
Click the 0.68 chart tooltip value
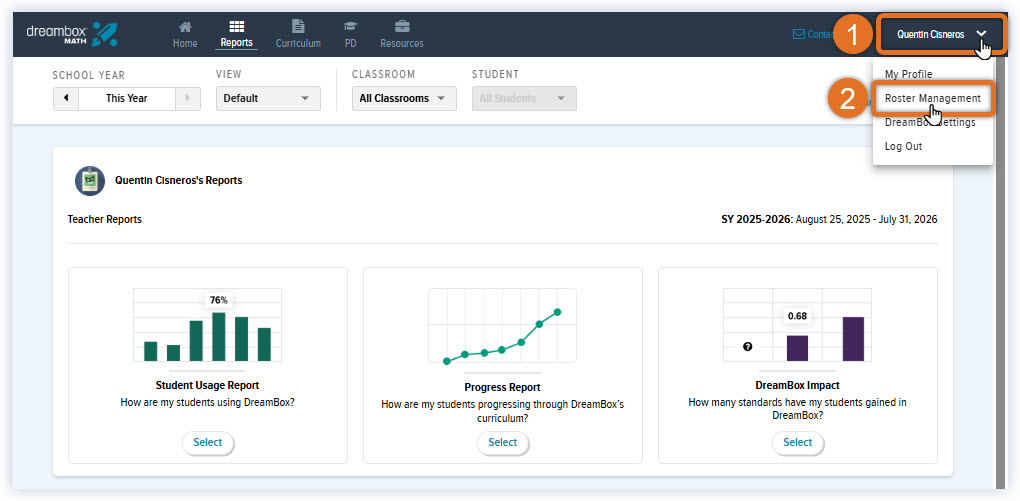tap(797, 316)
